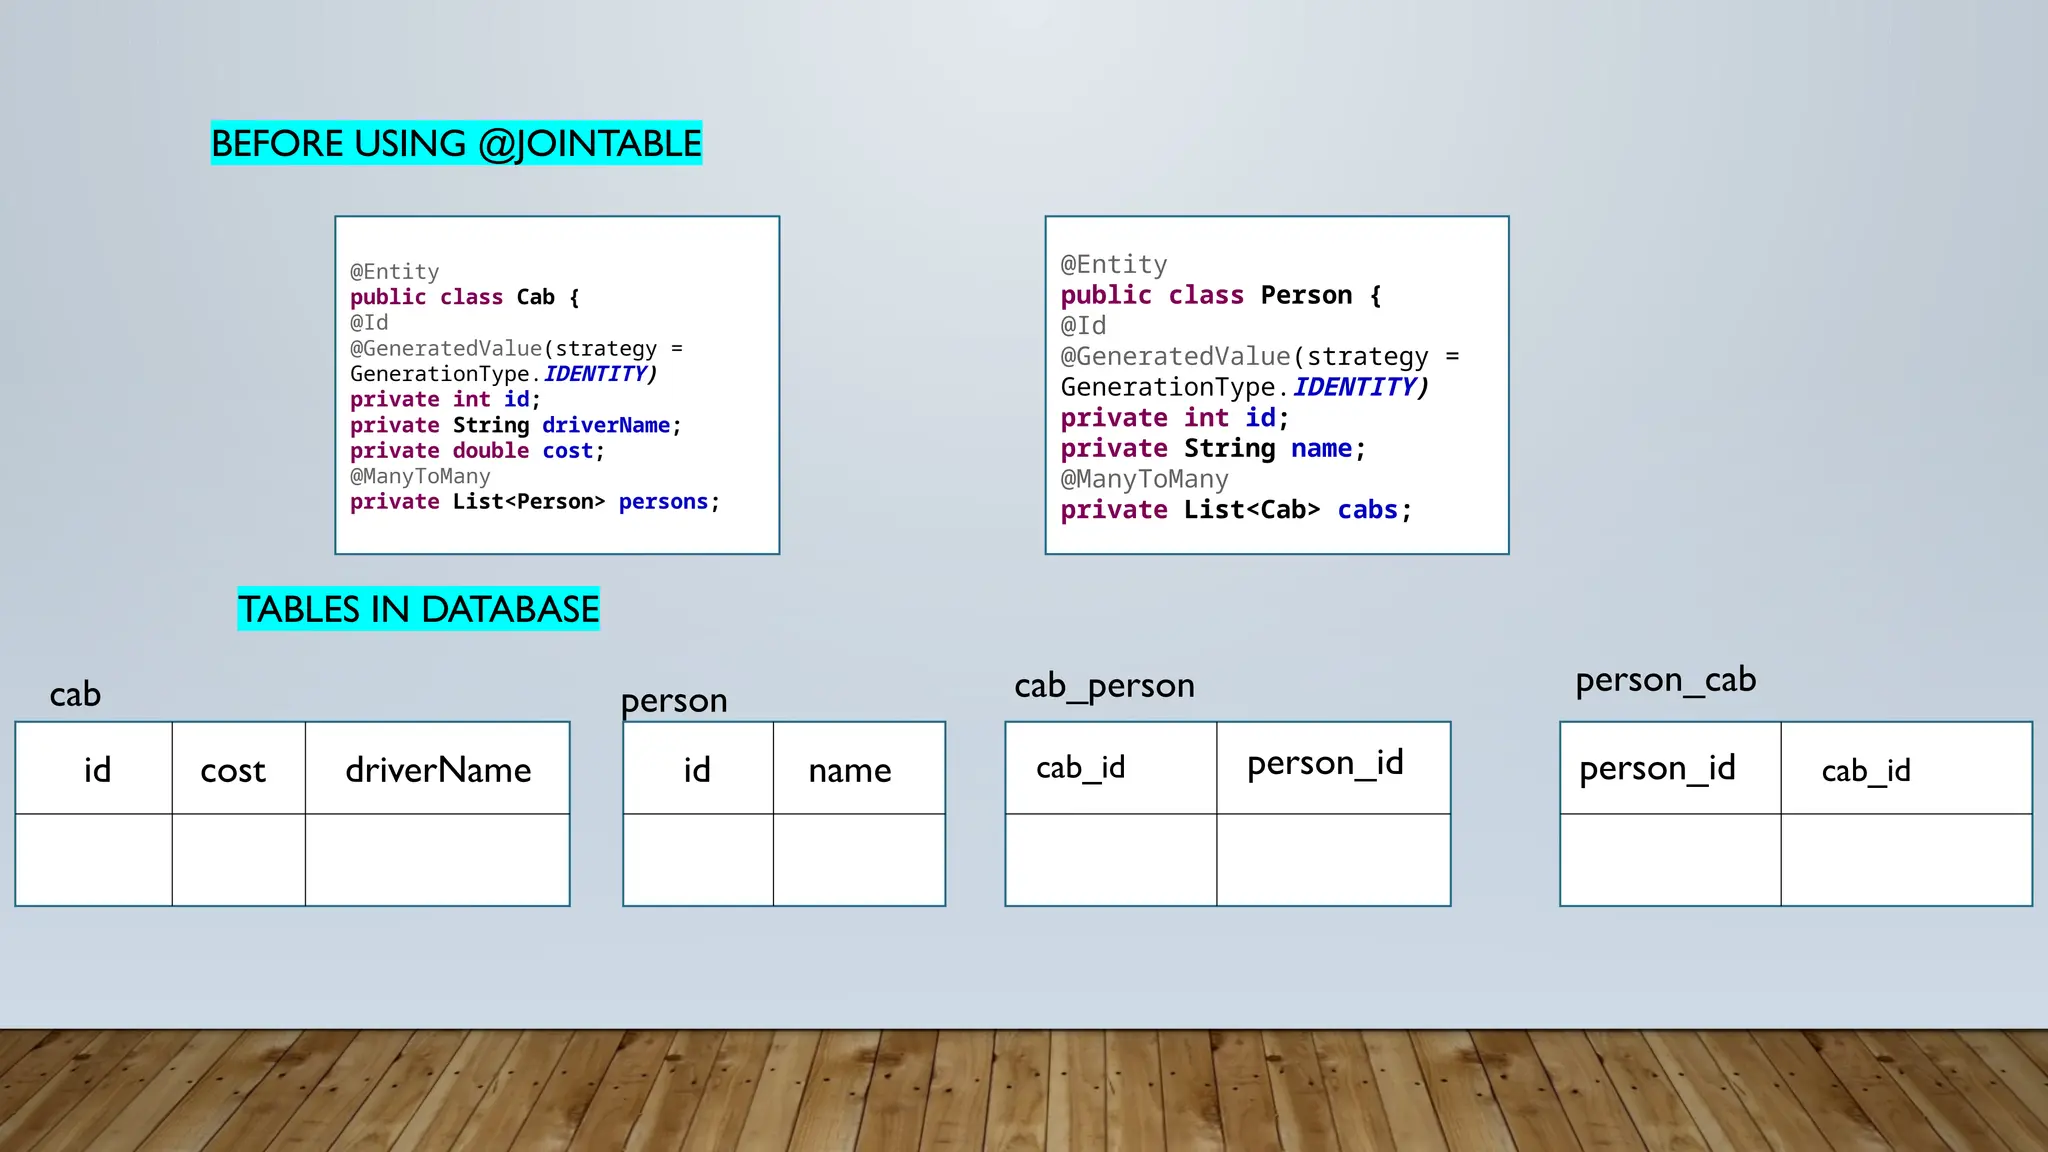Select the id header in person table
The height and width of the screenshot is (1152, 2048).
pyautogui.click(x=697, y=769)
